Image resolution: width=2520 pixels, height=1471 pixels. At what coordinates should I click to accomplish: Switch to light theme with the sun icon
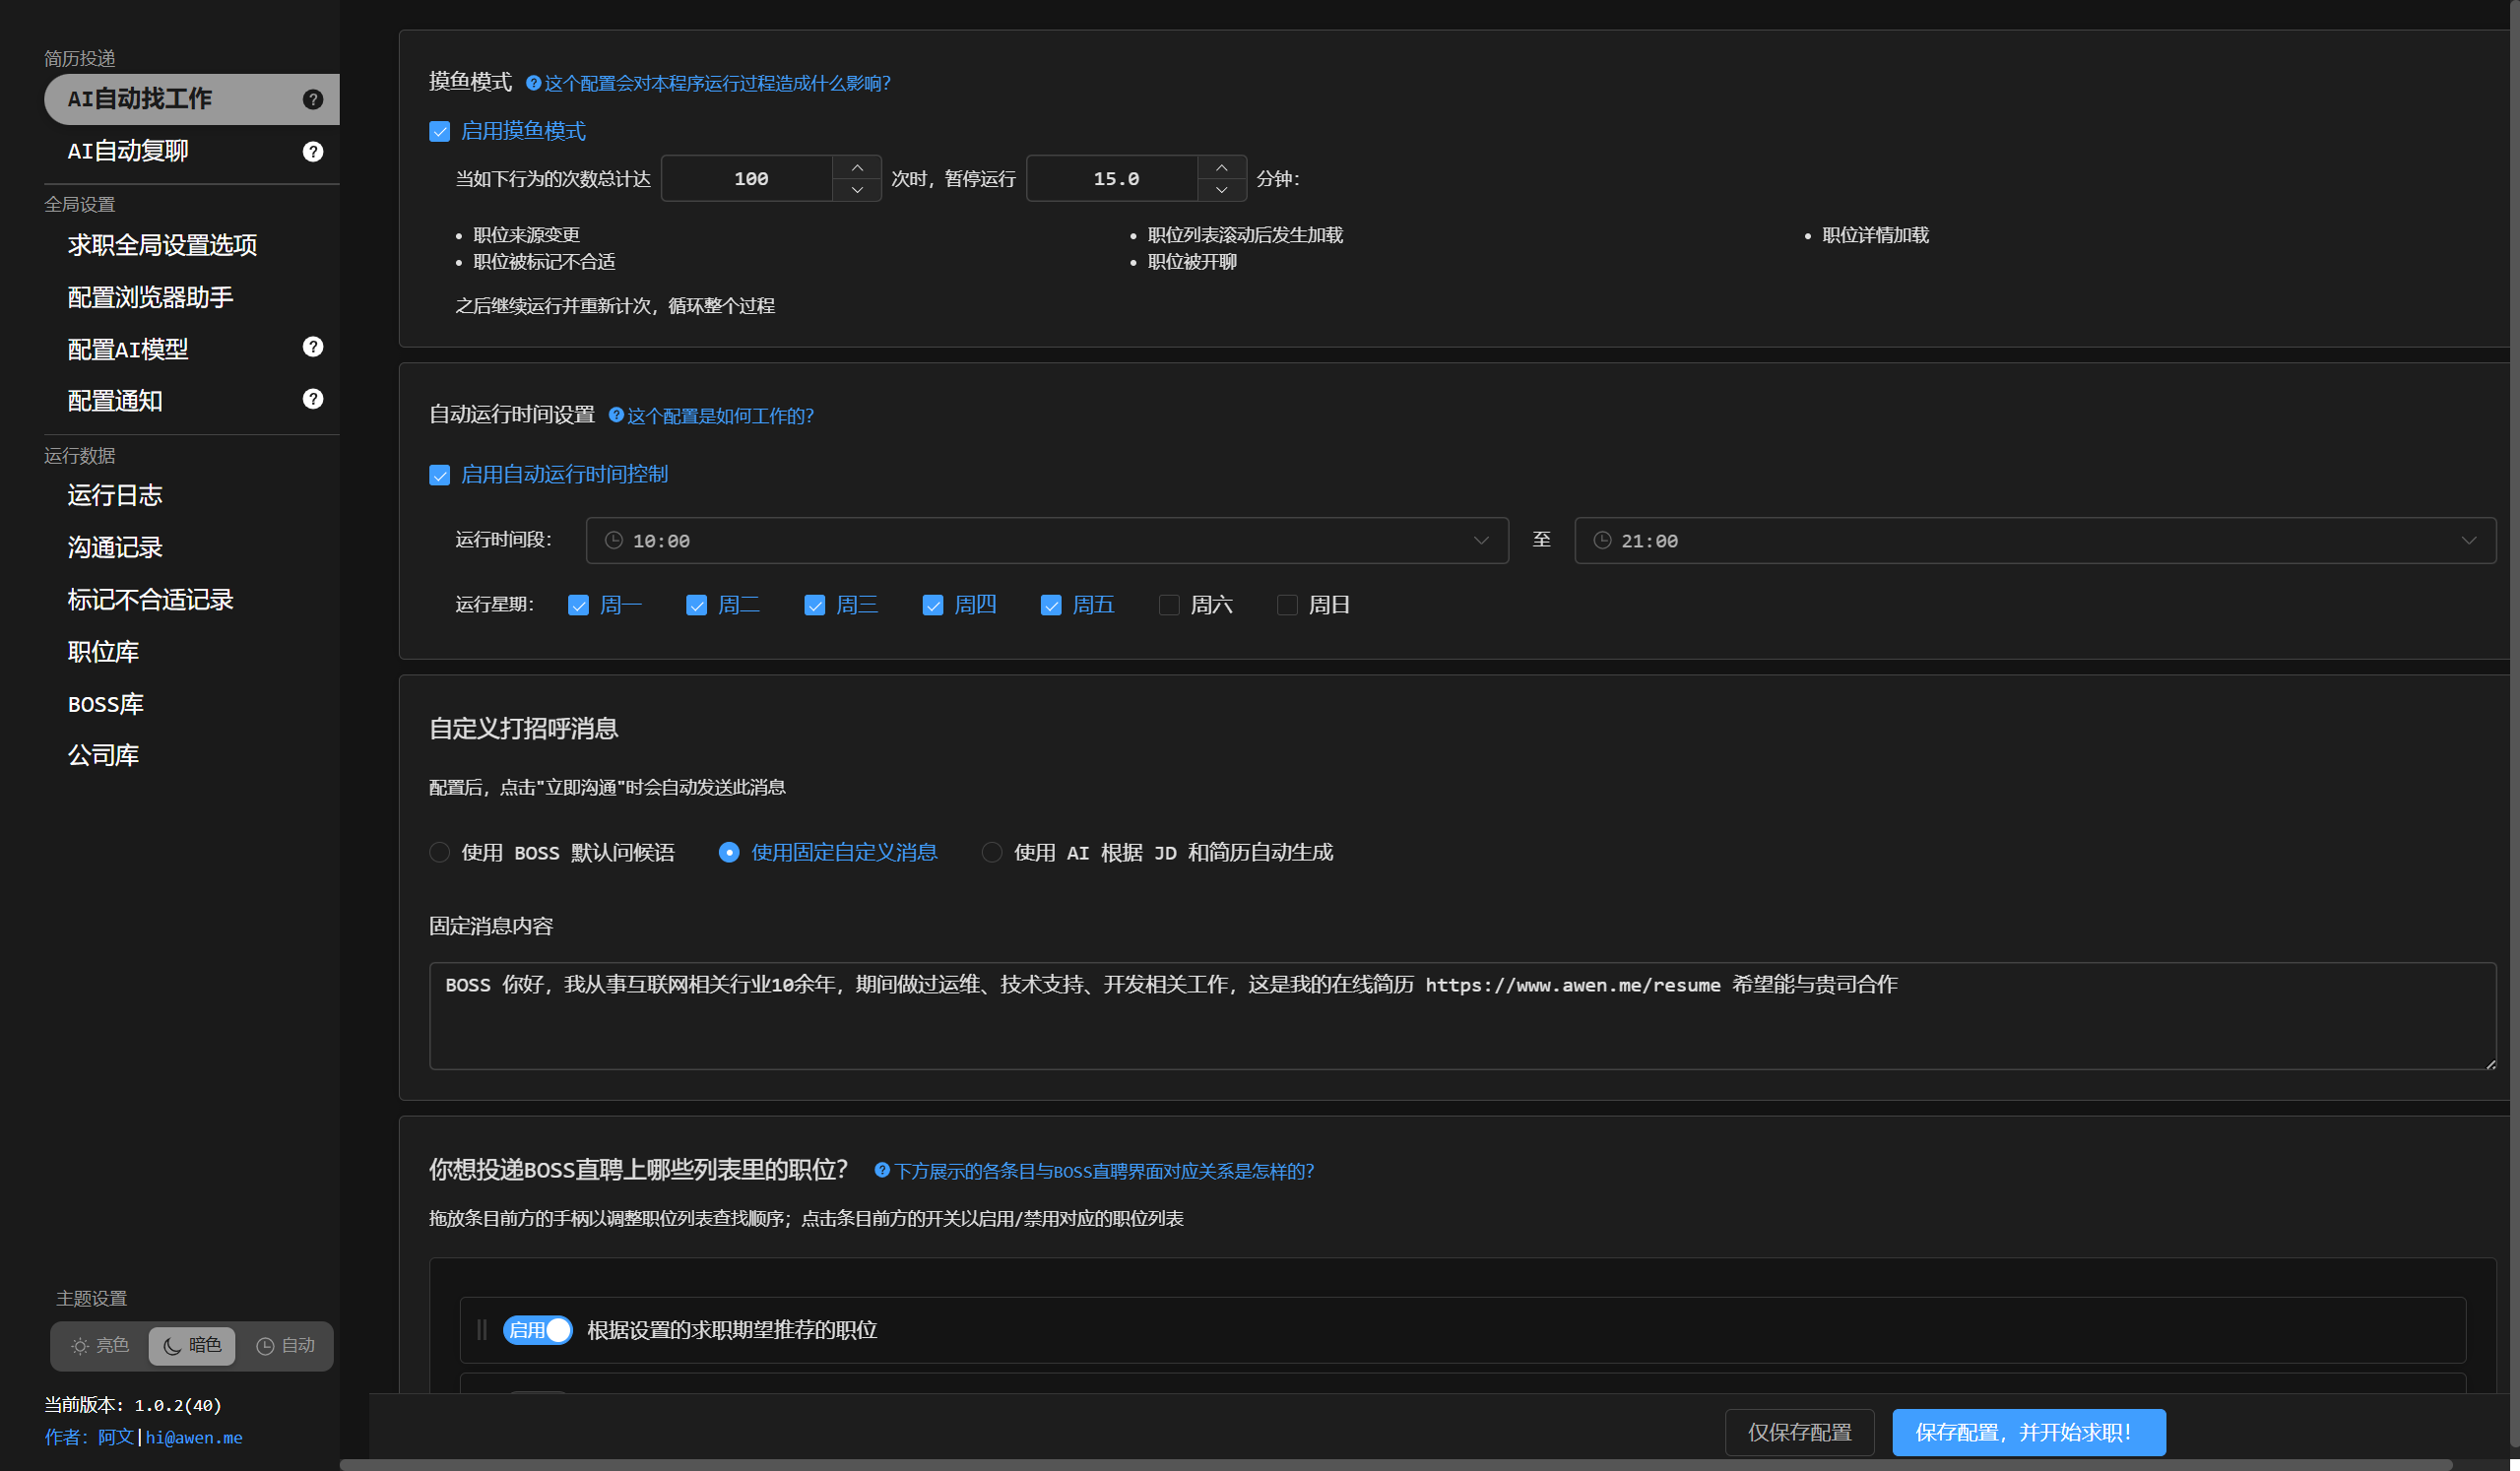98,1345
